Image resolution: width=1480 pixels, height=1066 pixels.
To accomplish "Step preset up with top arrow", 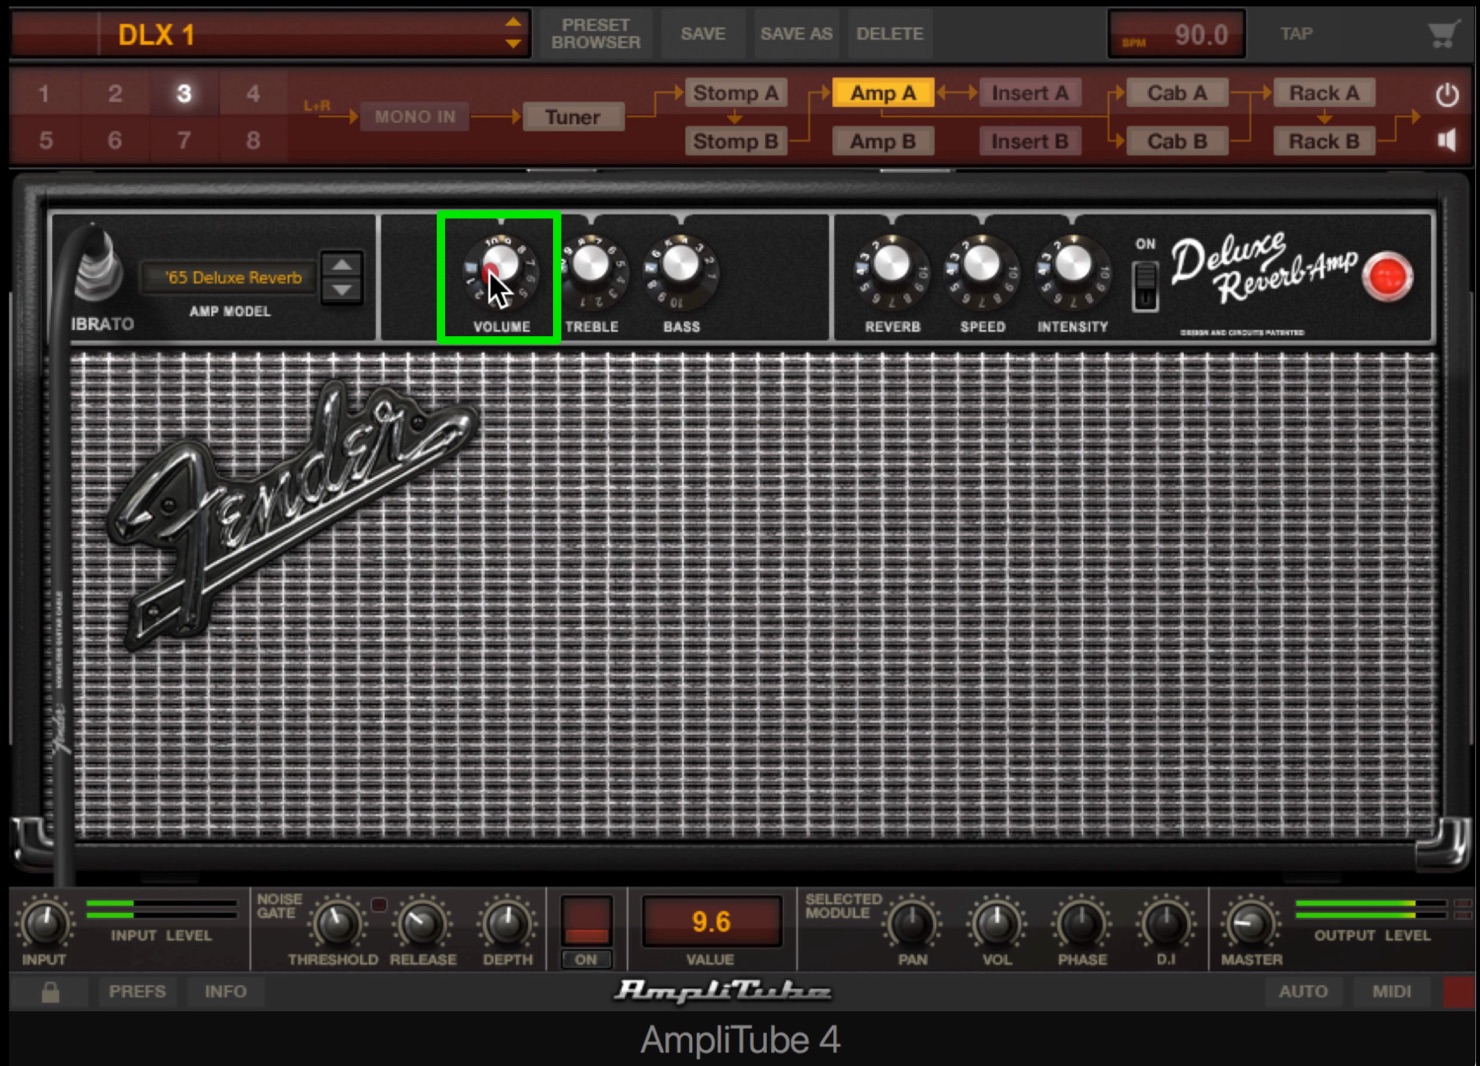I will click(x=513, y=22).
